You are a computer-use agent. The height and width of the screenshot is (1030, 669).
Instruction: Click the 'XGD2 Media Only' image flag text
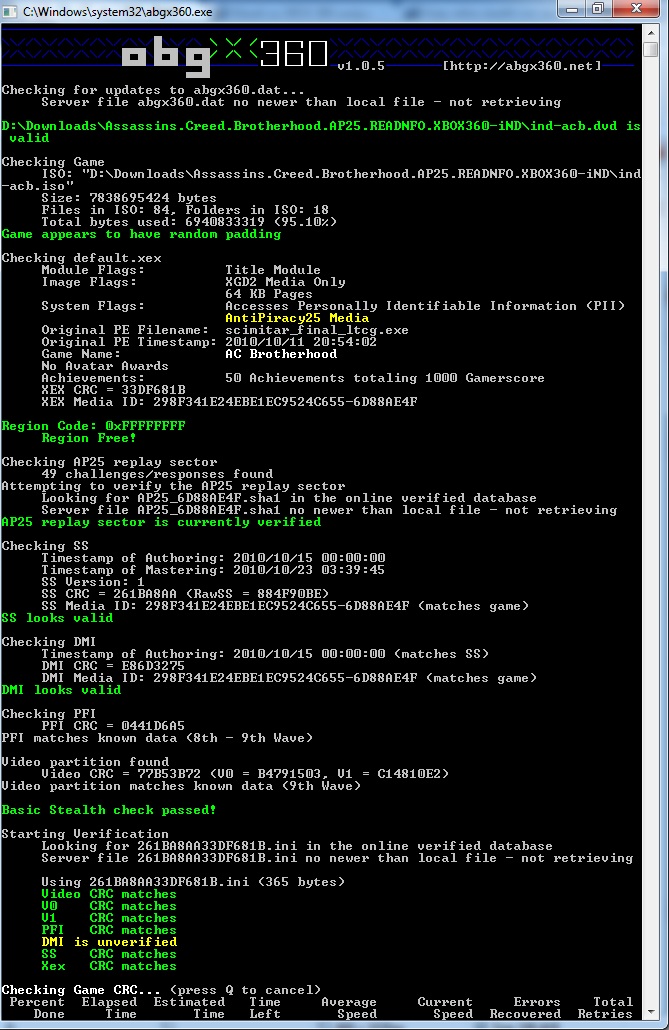[x=285, y=282]
